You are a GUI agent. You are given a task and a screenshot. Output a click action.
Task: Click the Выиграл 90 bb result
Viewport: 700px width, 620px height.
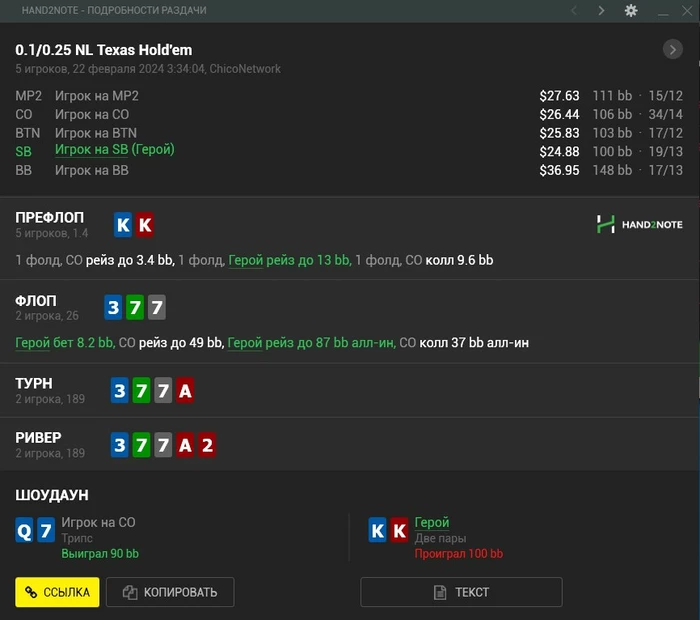pyautogui.click(x=100, y=553)
